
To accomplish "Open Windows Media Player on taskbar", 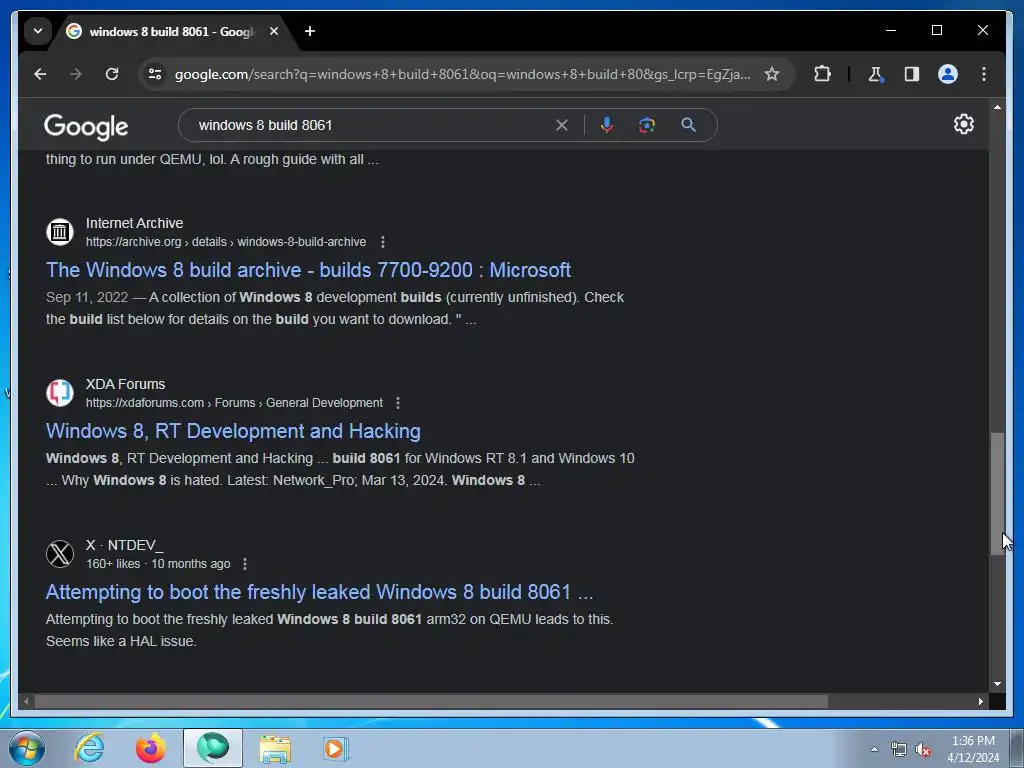I will [x=336, y=748].
